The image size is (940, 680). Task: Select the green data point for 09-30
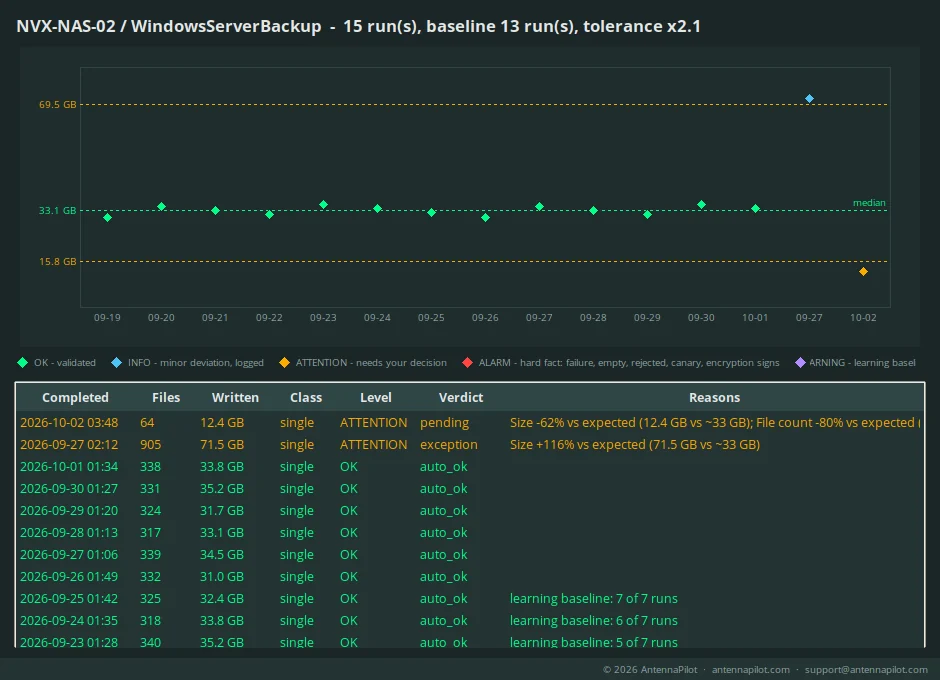pos(701,205)
